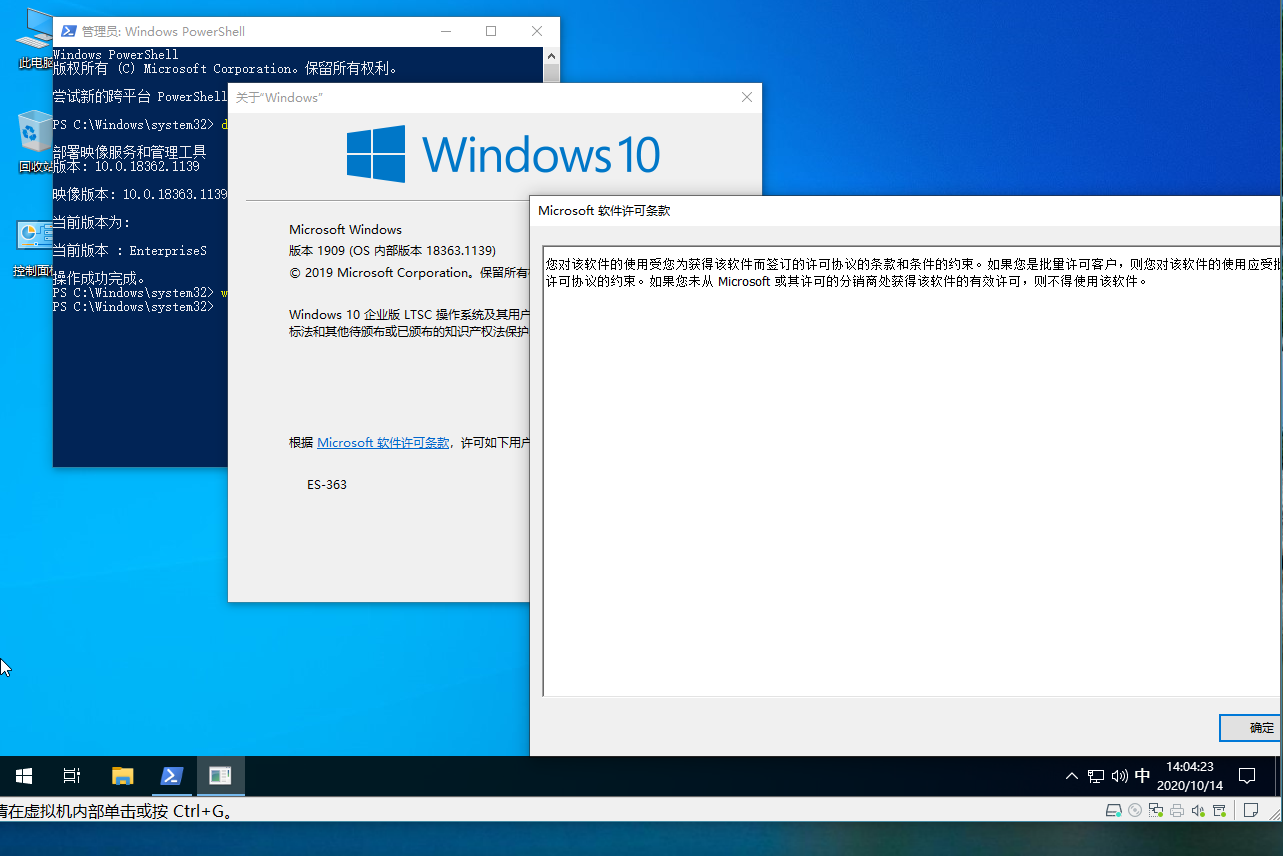Image resolution: width=1283 pixels, height=856 pixels.
Task: Open the Action Center notifications
Action: click(1247, 776)
